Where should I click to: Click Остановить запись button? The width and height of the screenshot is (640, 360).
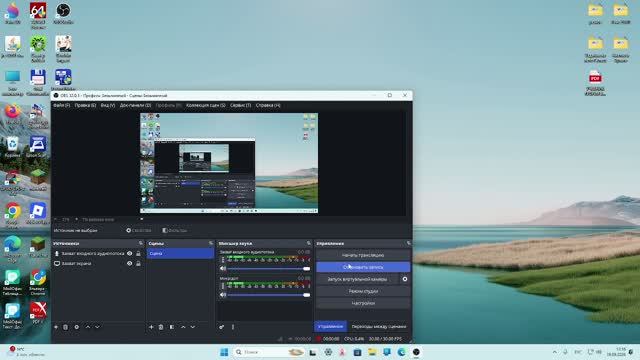363,267
